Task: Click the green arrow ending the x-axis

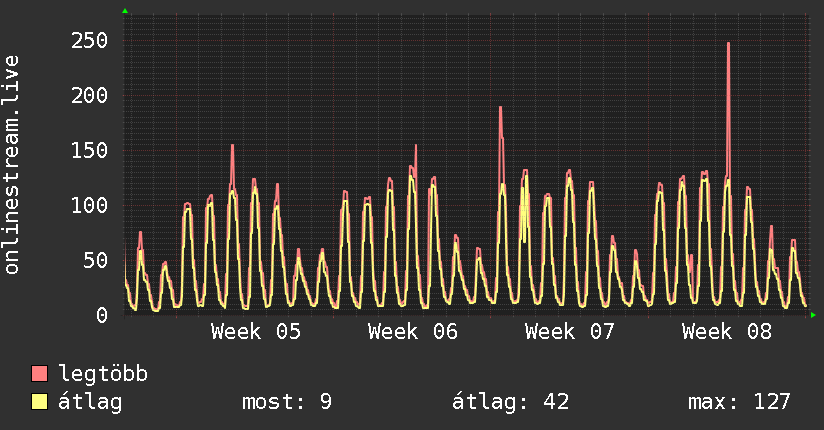Action: (x=813, y=315)
